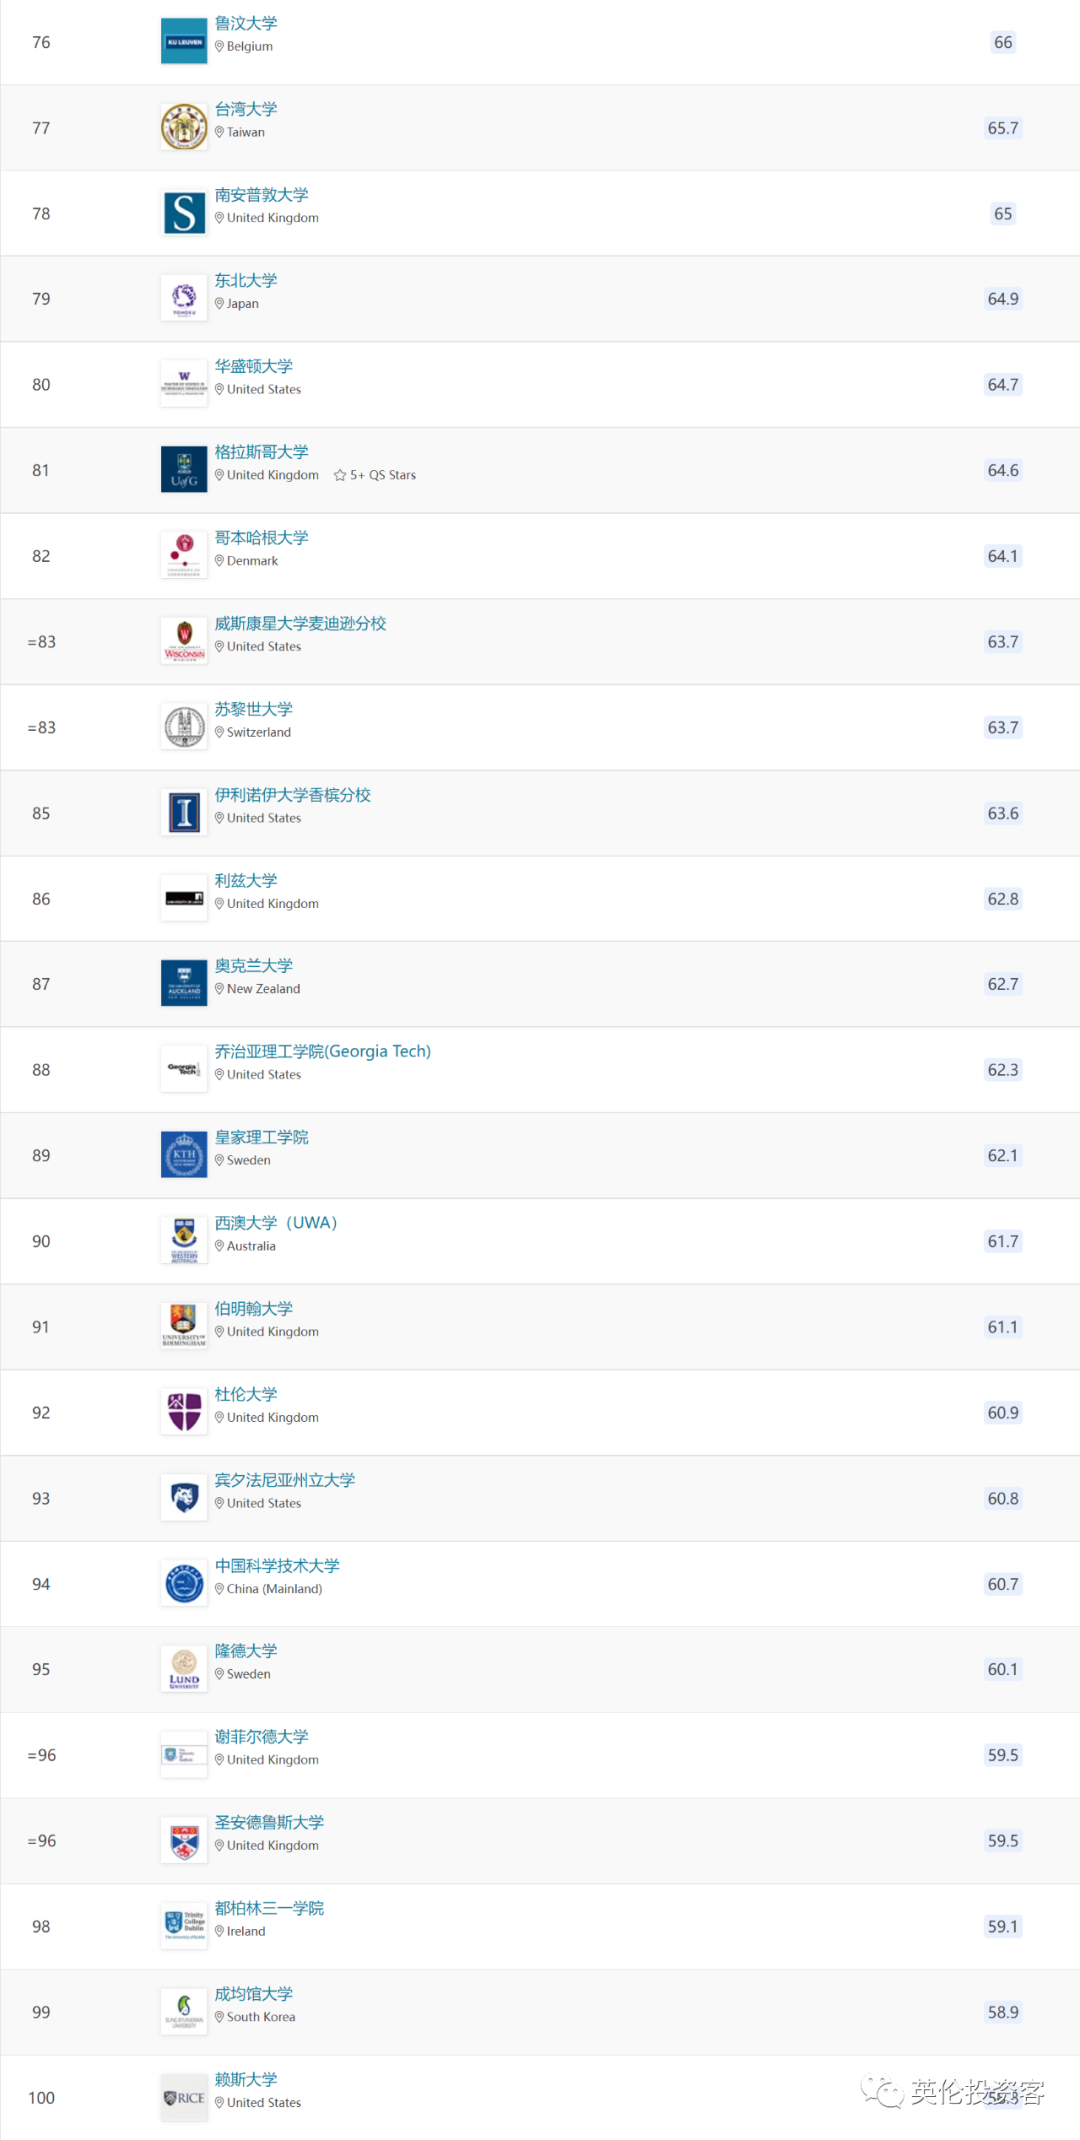Open the 西澳大学（UWA）link
This screenshot has width=1080, height=2140.
pos(276,1223)
